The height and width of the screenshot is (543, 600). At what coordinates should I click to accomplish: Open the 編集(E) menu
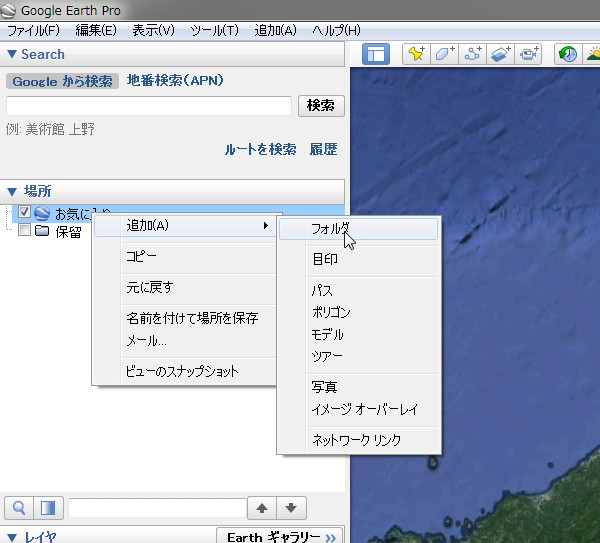click(x=96, y=30)
